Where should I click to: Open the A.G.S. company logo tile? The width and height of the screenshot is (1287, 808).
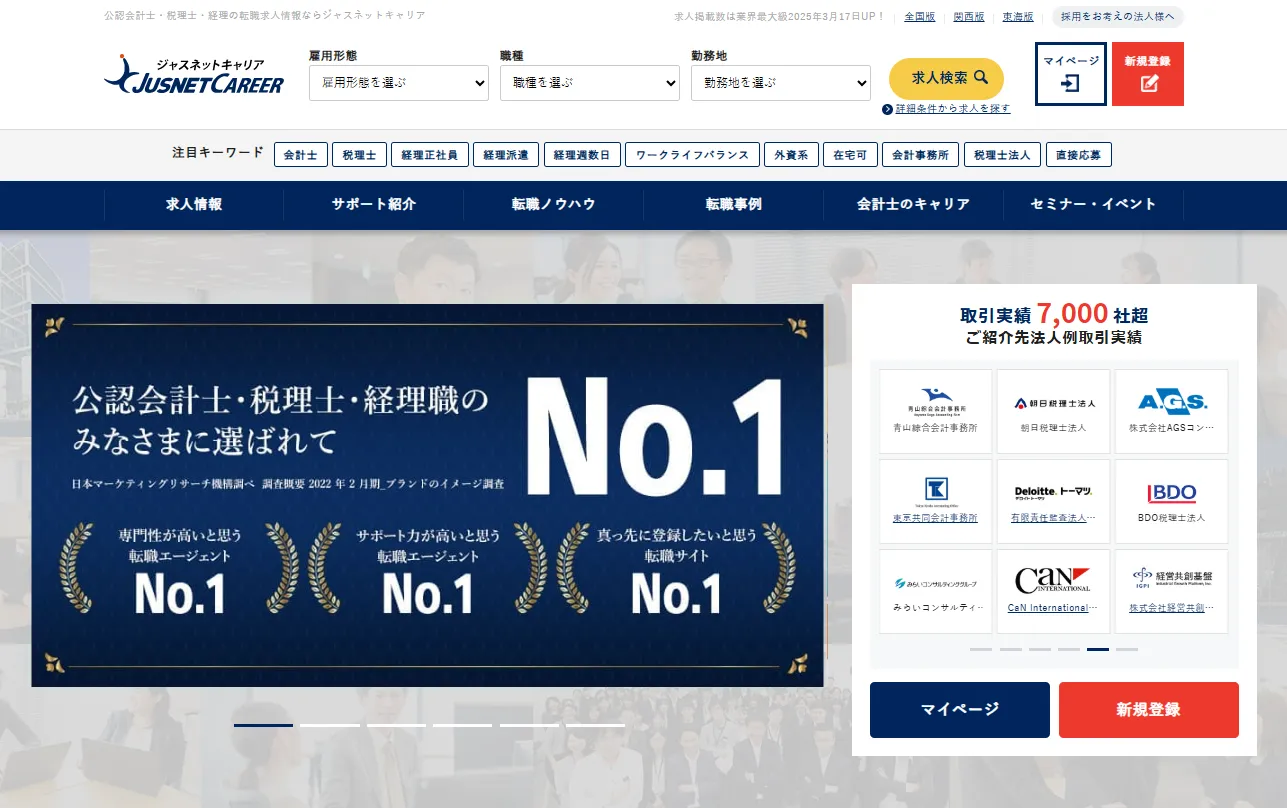[1171, 411]
